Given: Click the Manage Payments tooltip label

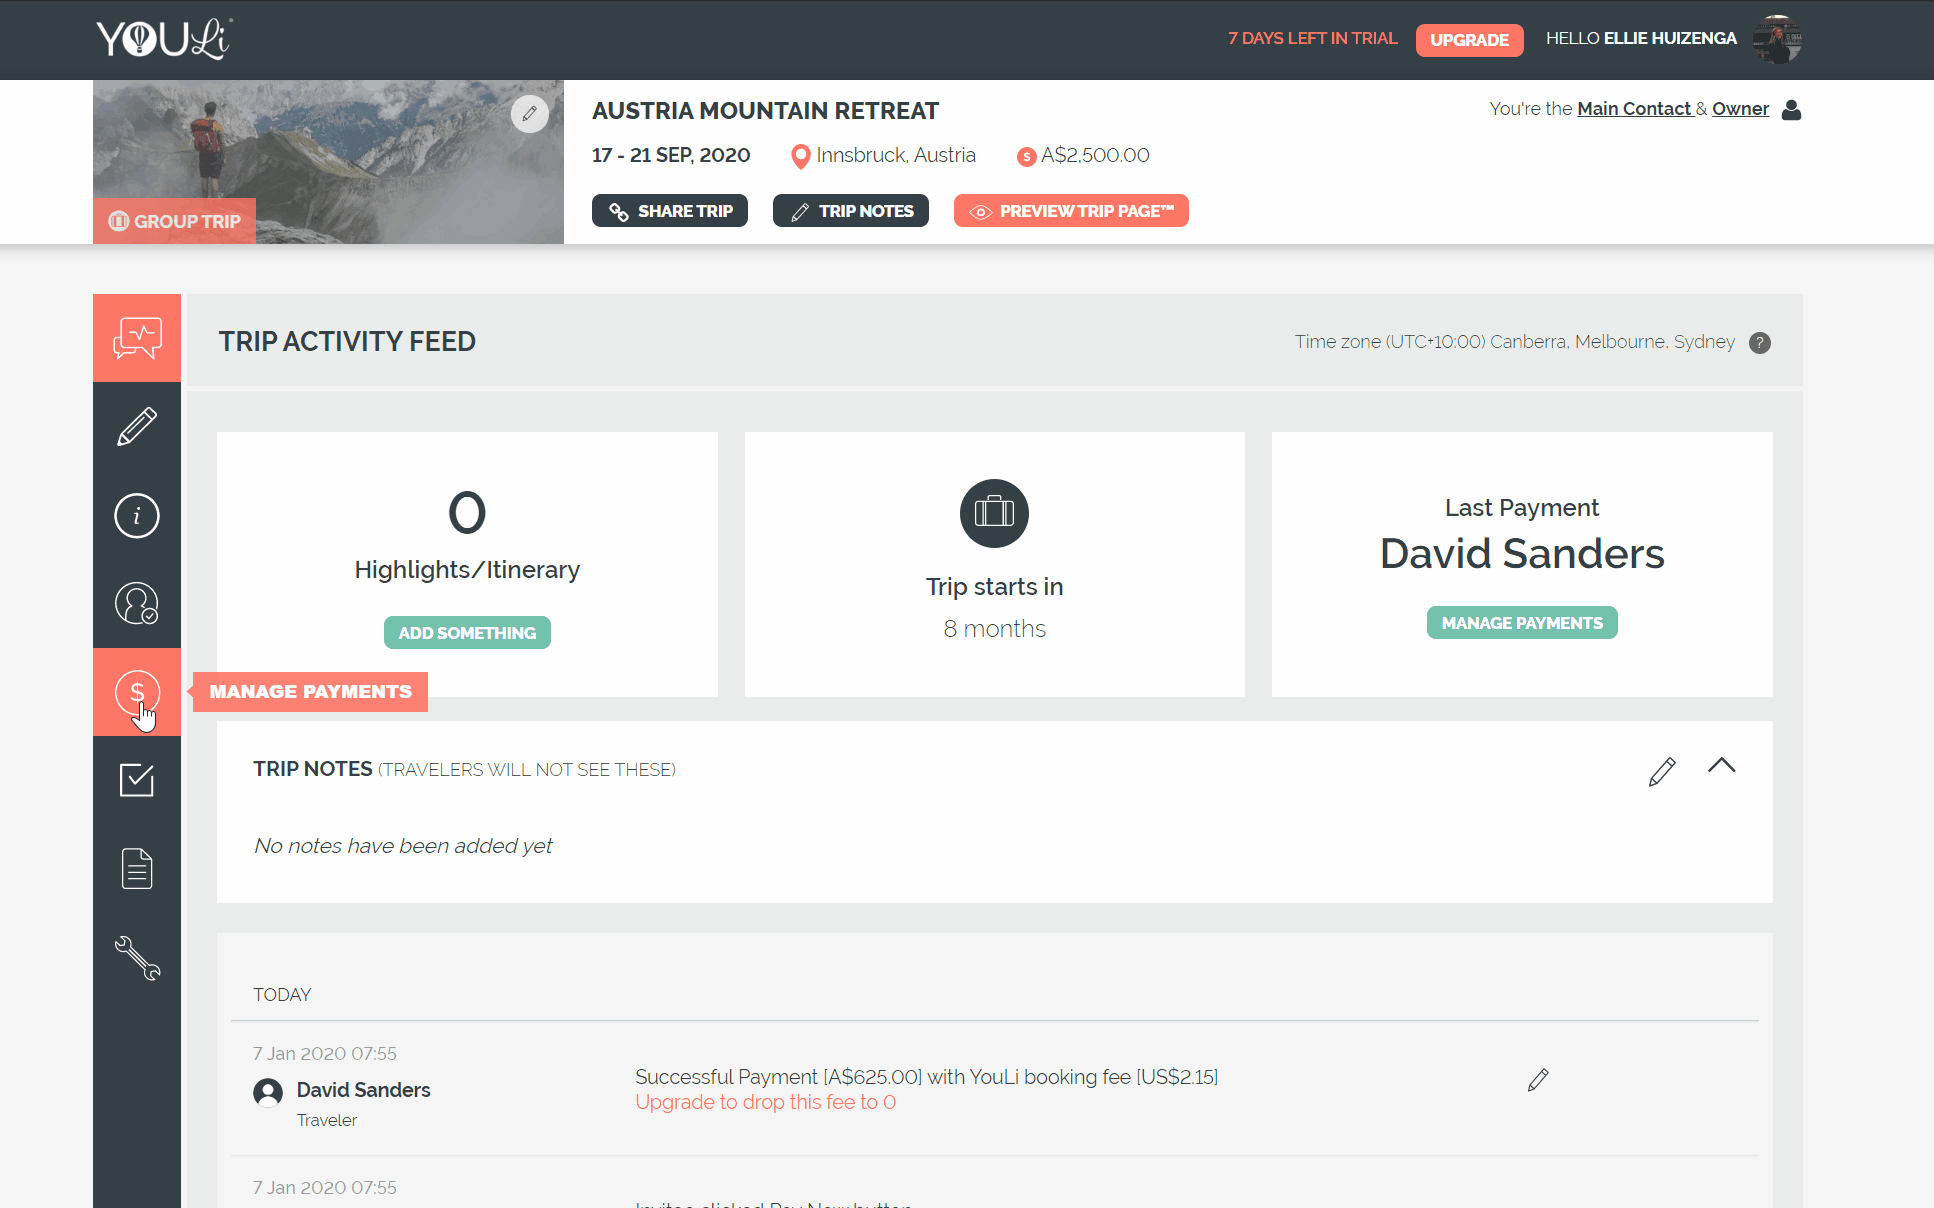Looking at the screenshot, I should (310, 692).
